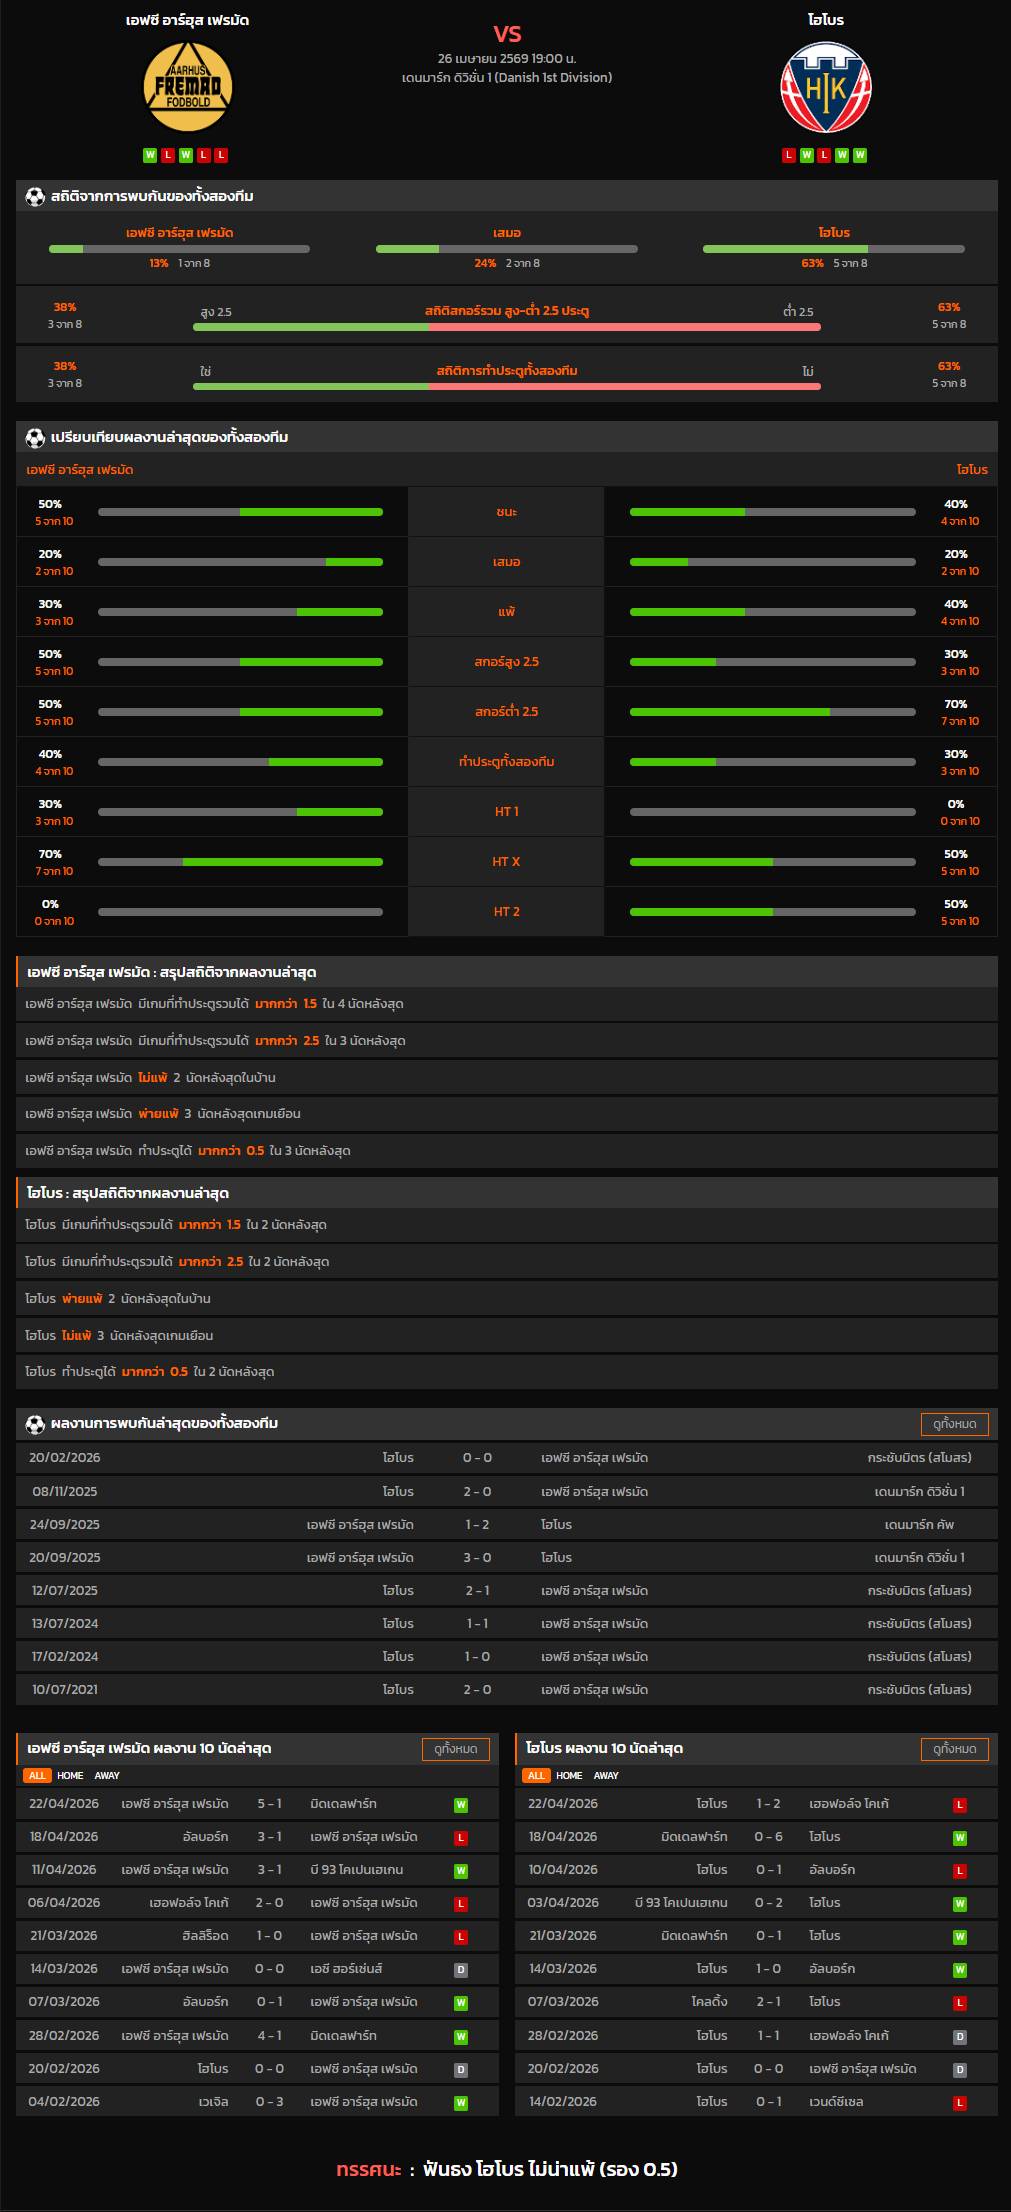The height and width of the screenshot is (2212, 1011).
Task: Select AWAY filter in Hobro last 10 matches
Action: point(606,1775)
